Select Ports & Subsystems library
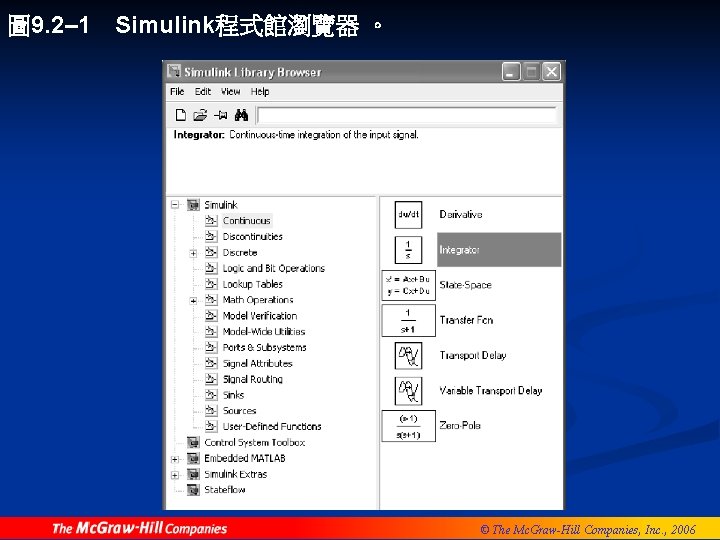This screenshot has height=540, width=720. click(x=264, y=348)
